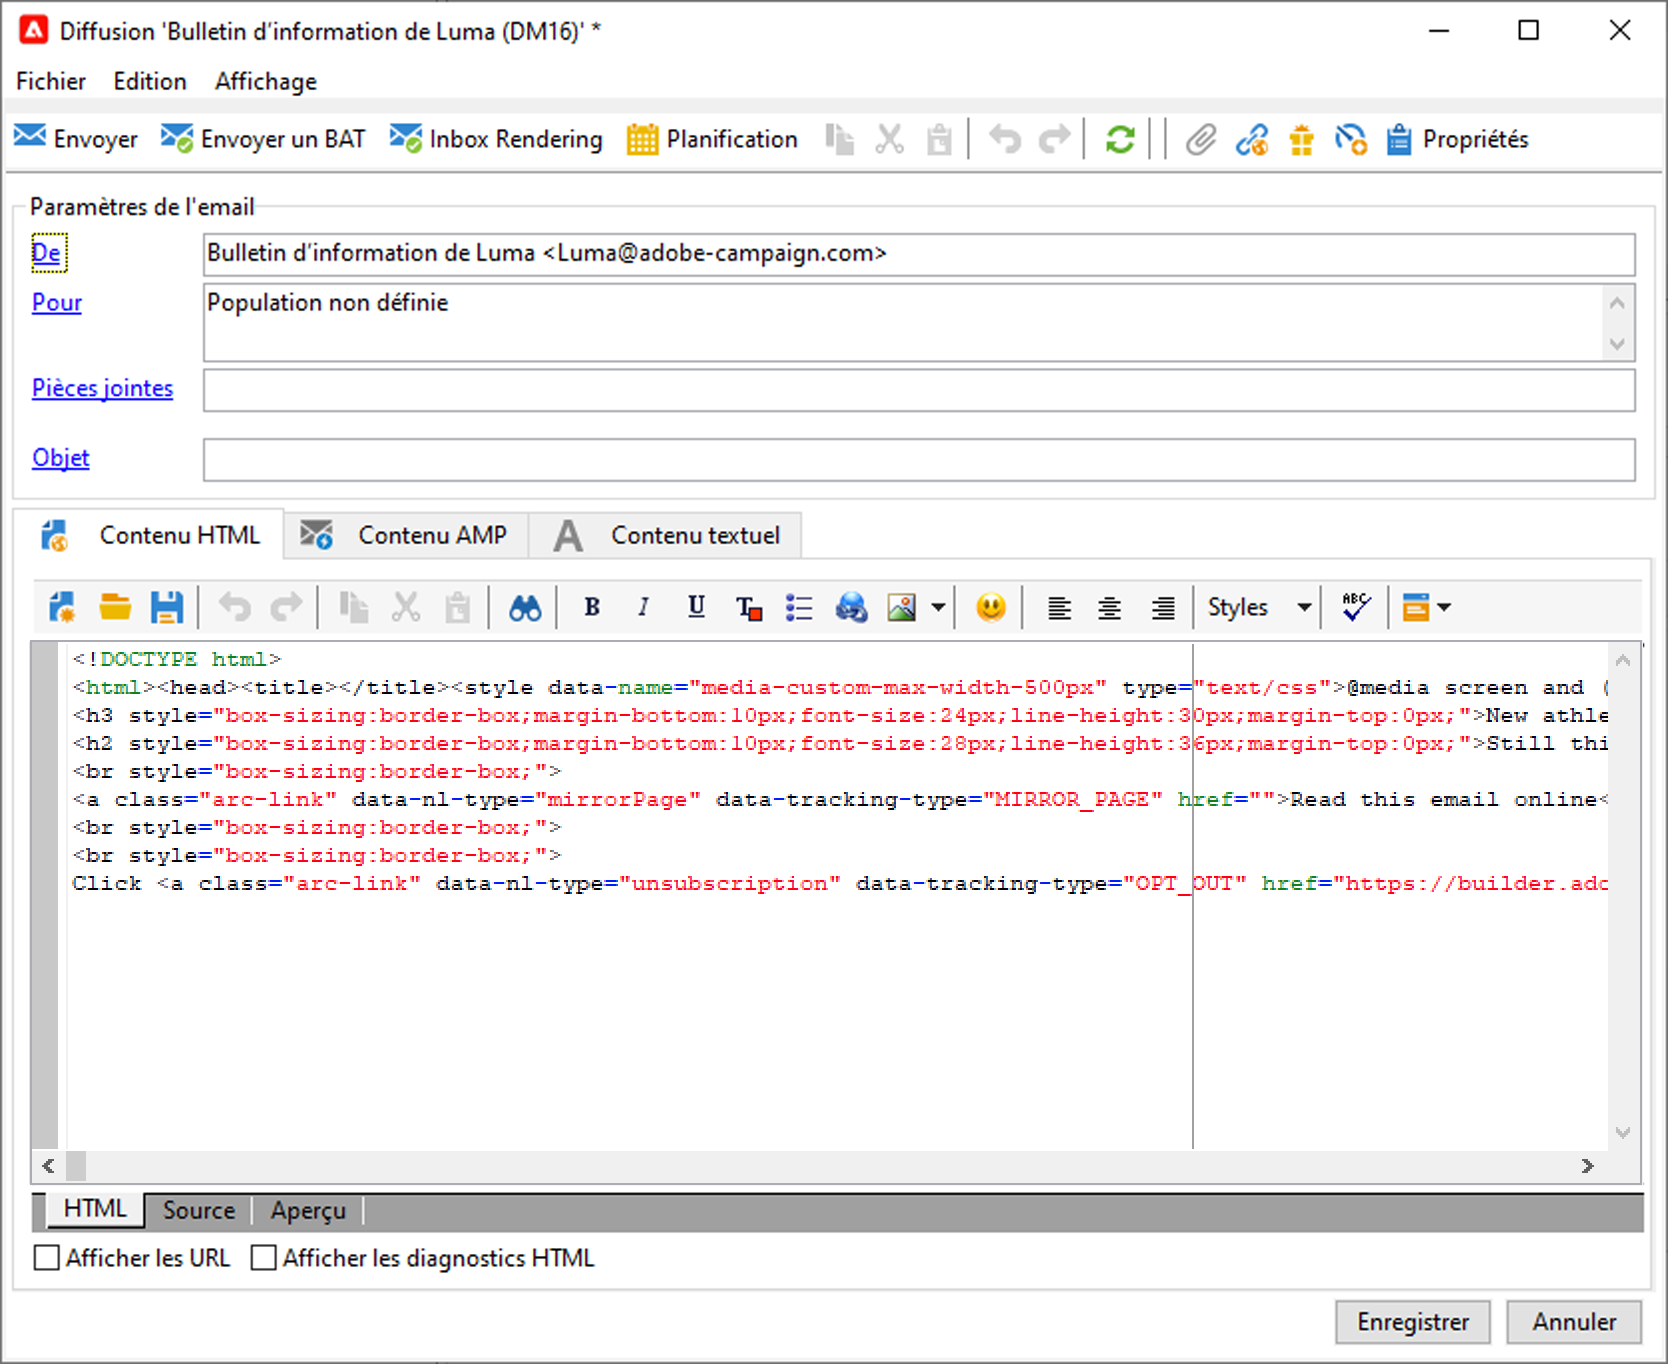
Task: Expand the orange layout options dropdown arrow
Action: [x=1444, y=607]
